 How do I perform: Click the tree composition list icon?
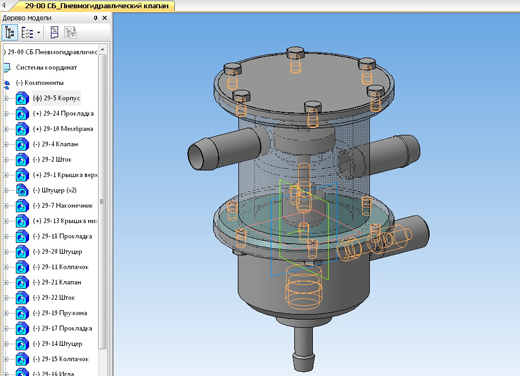coord(27,33)
